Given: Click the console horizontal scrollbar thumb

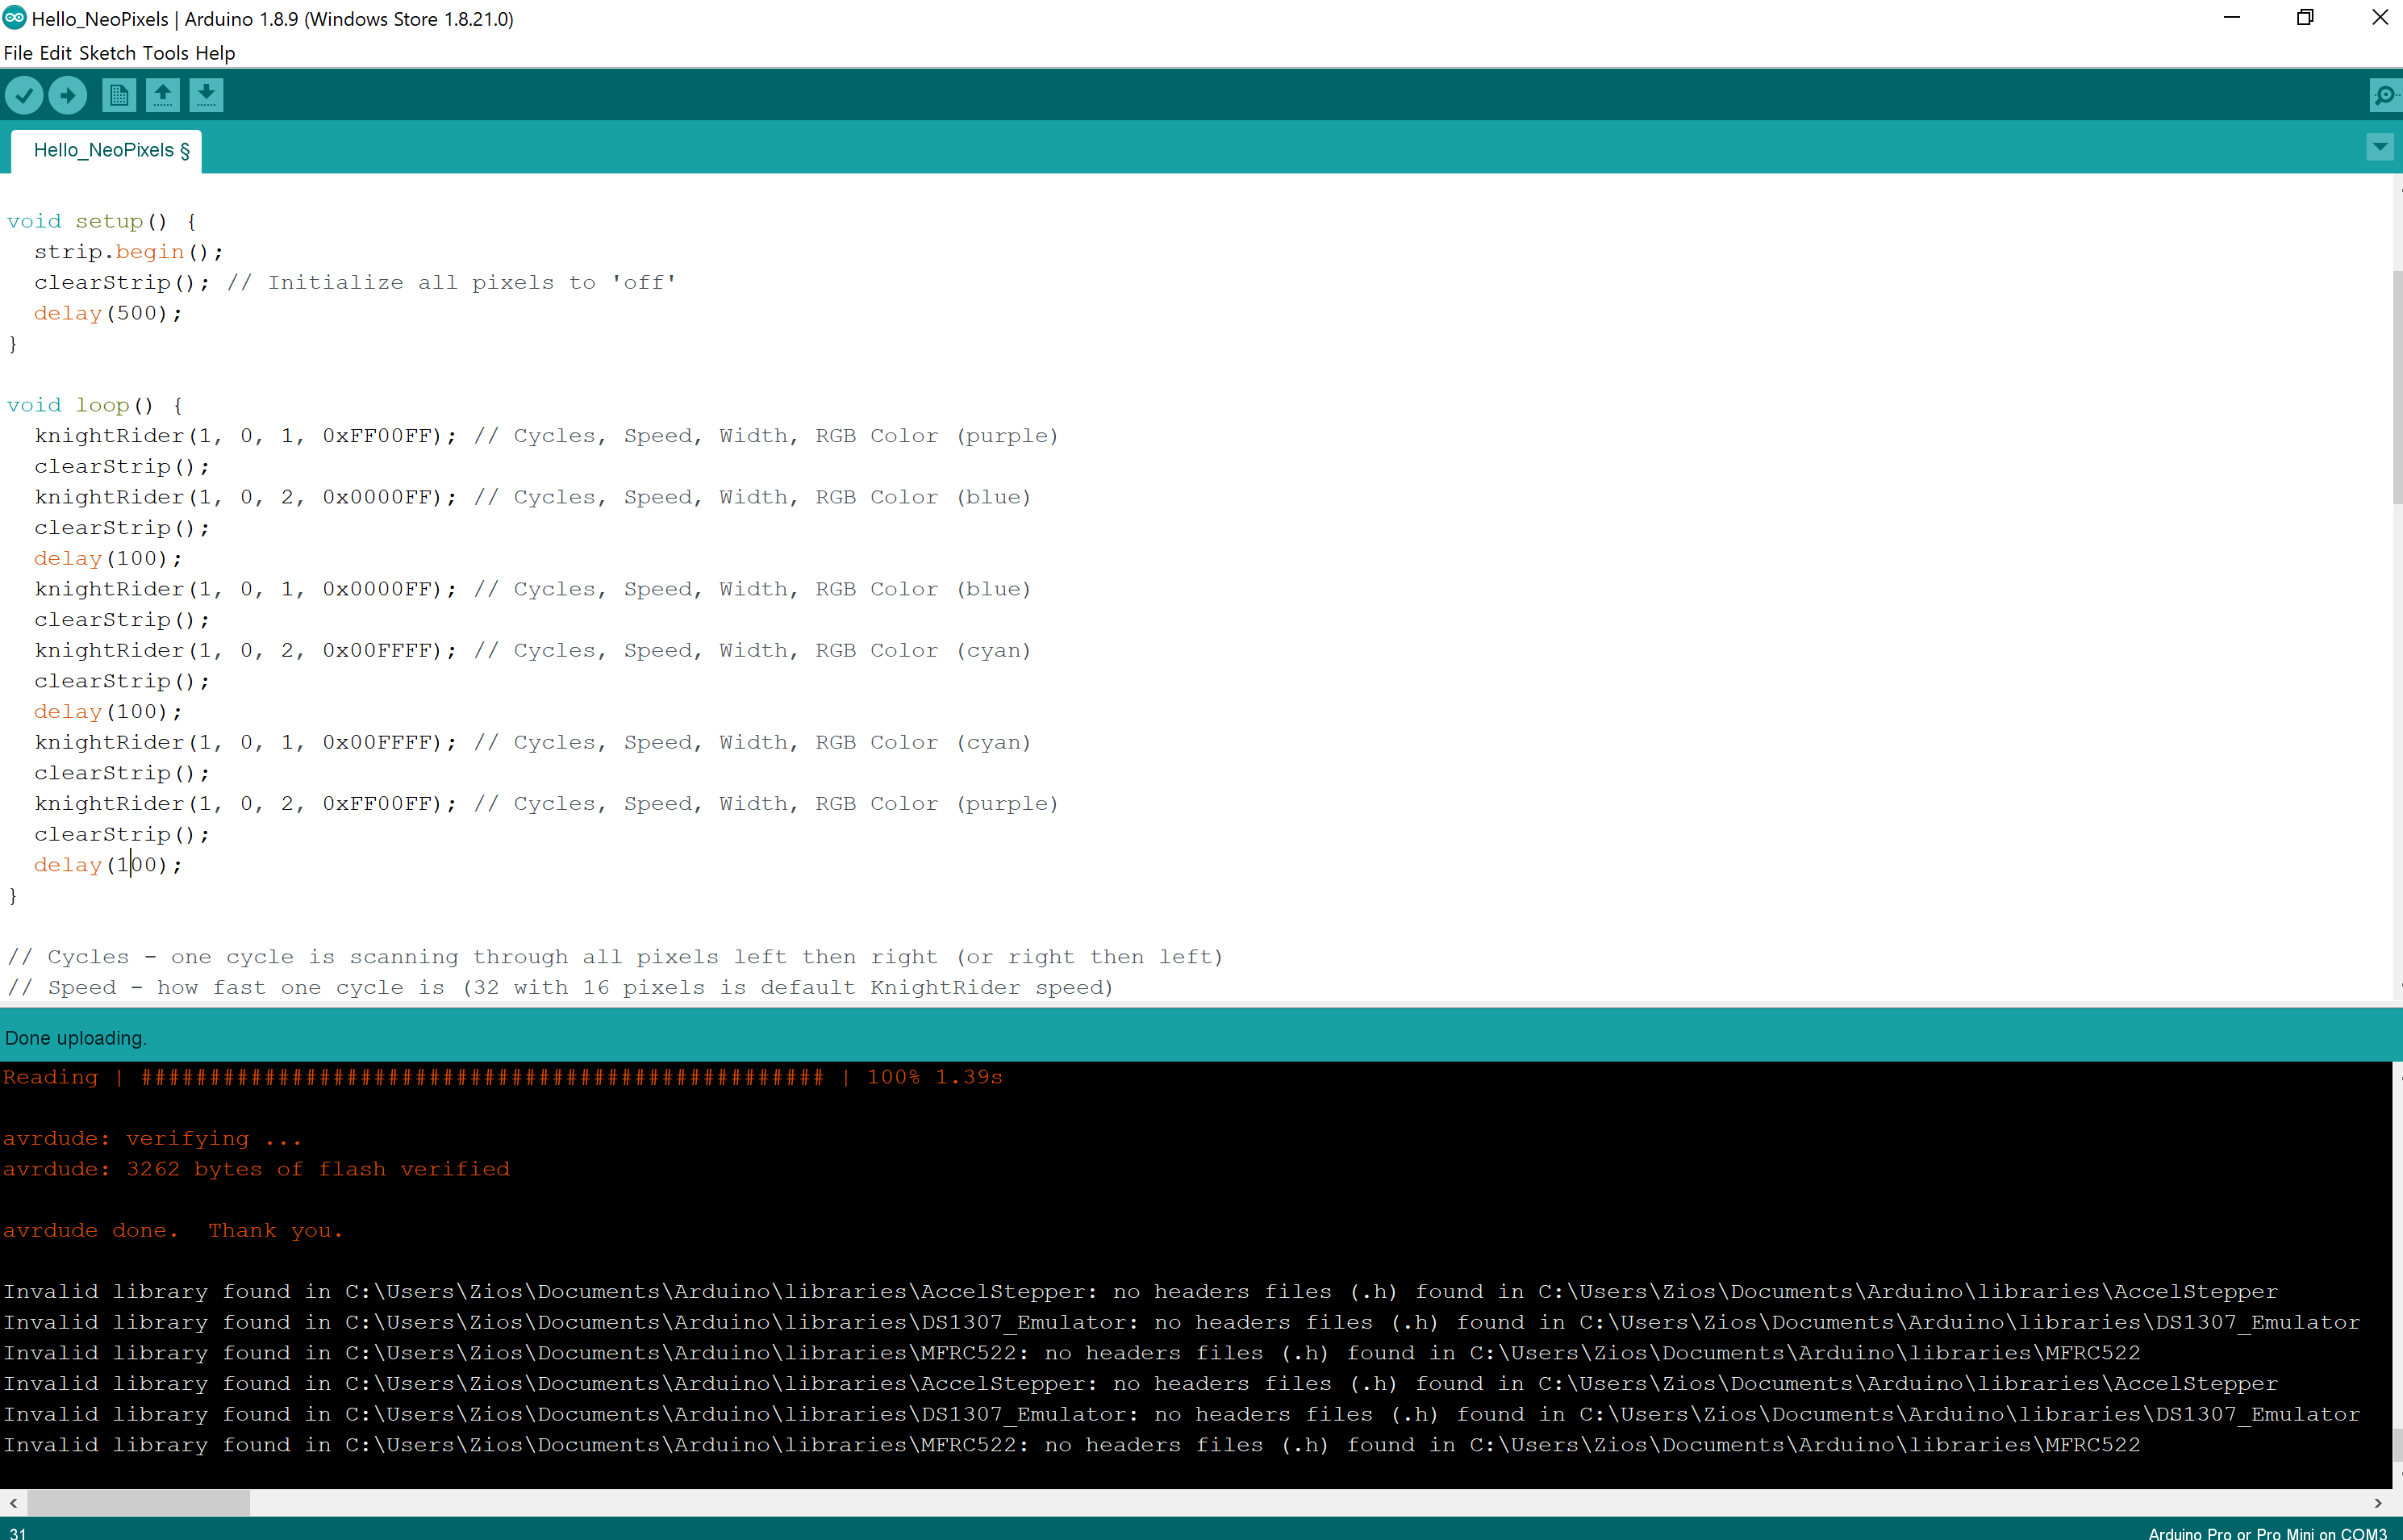Looking at the screenshot, I should click(138, 1502).
